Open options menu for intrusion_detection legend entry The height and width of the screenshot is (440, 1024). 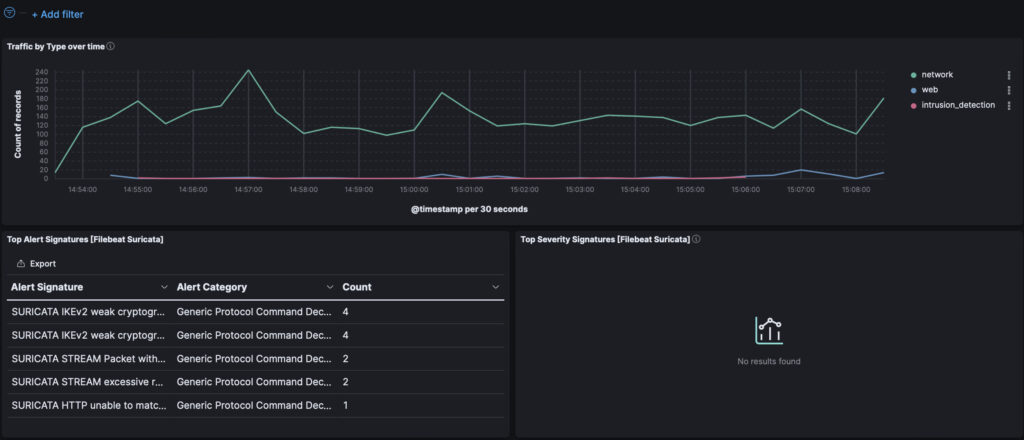click(x=1008, y=105)
